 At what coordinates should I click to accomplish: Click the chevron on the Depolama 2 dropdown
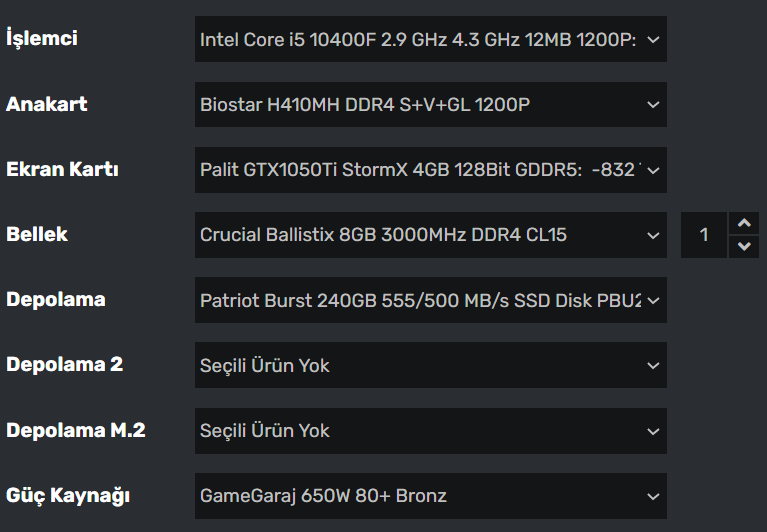[653, 365]
